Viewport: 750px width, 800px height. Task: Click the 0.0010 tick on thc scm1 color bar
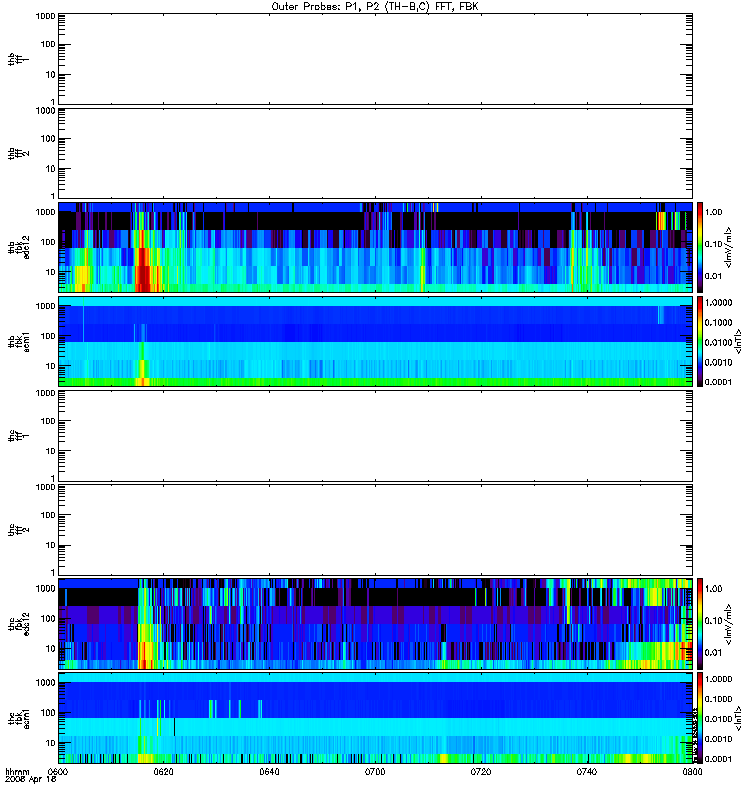718,739
